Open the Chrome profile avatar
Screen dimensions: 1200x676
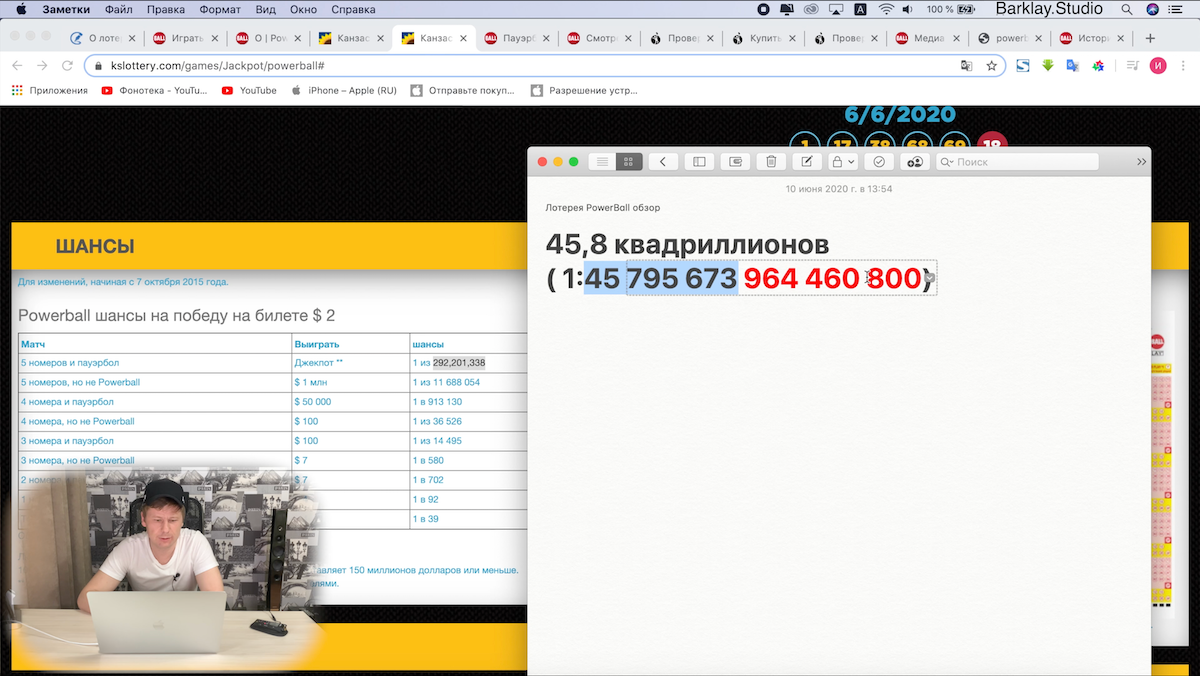pyautogui.click(x=1158, y=66)
